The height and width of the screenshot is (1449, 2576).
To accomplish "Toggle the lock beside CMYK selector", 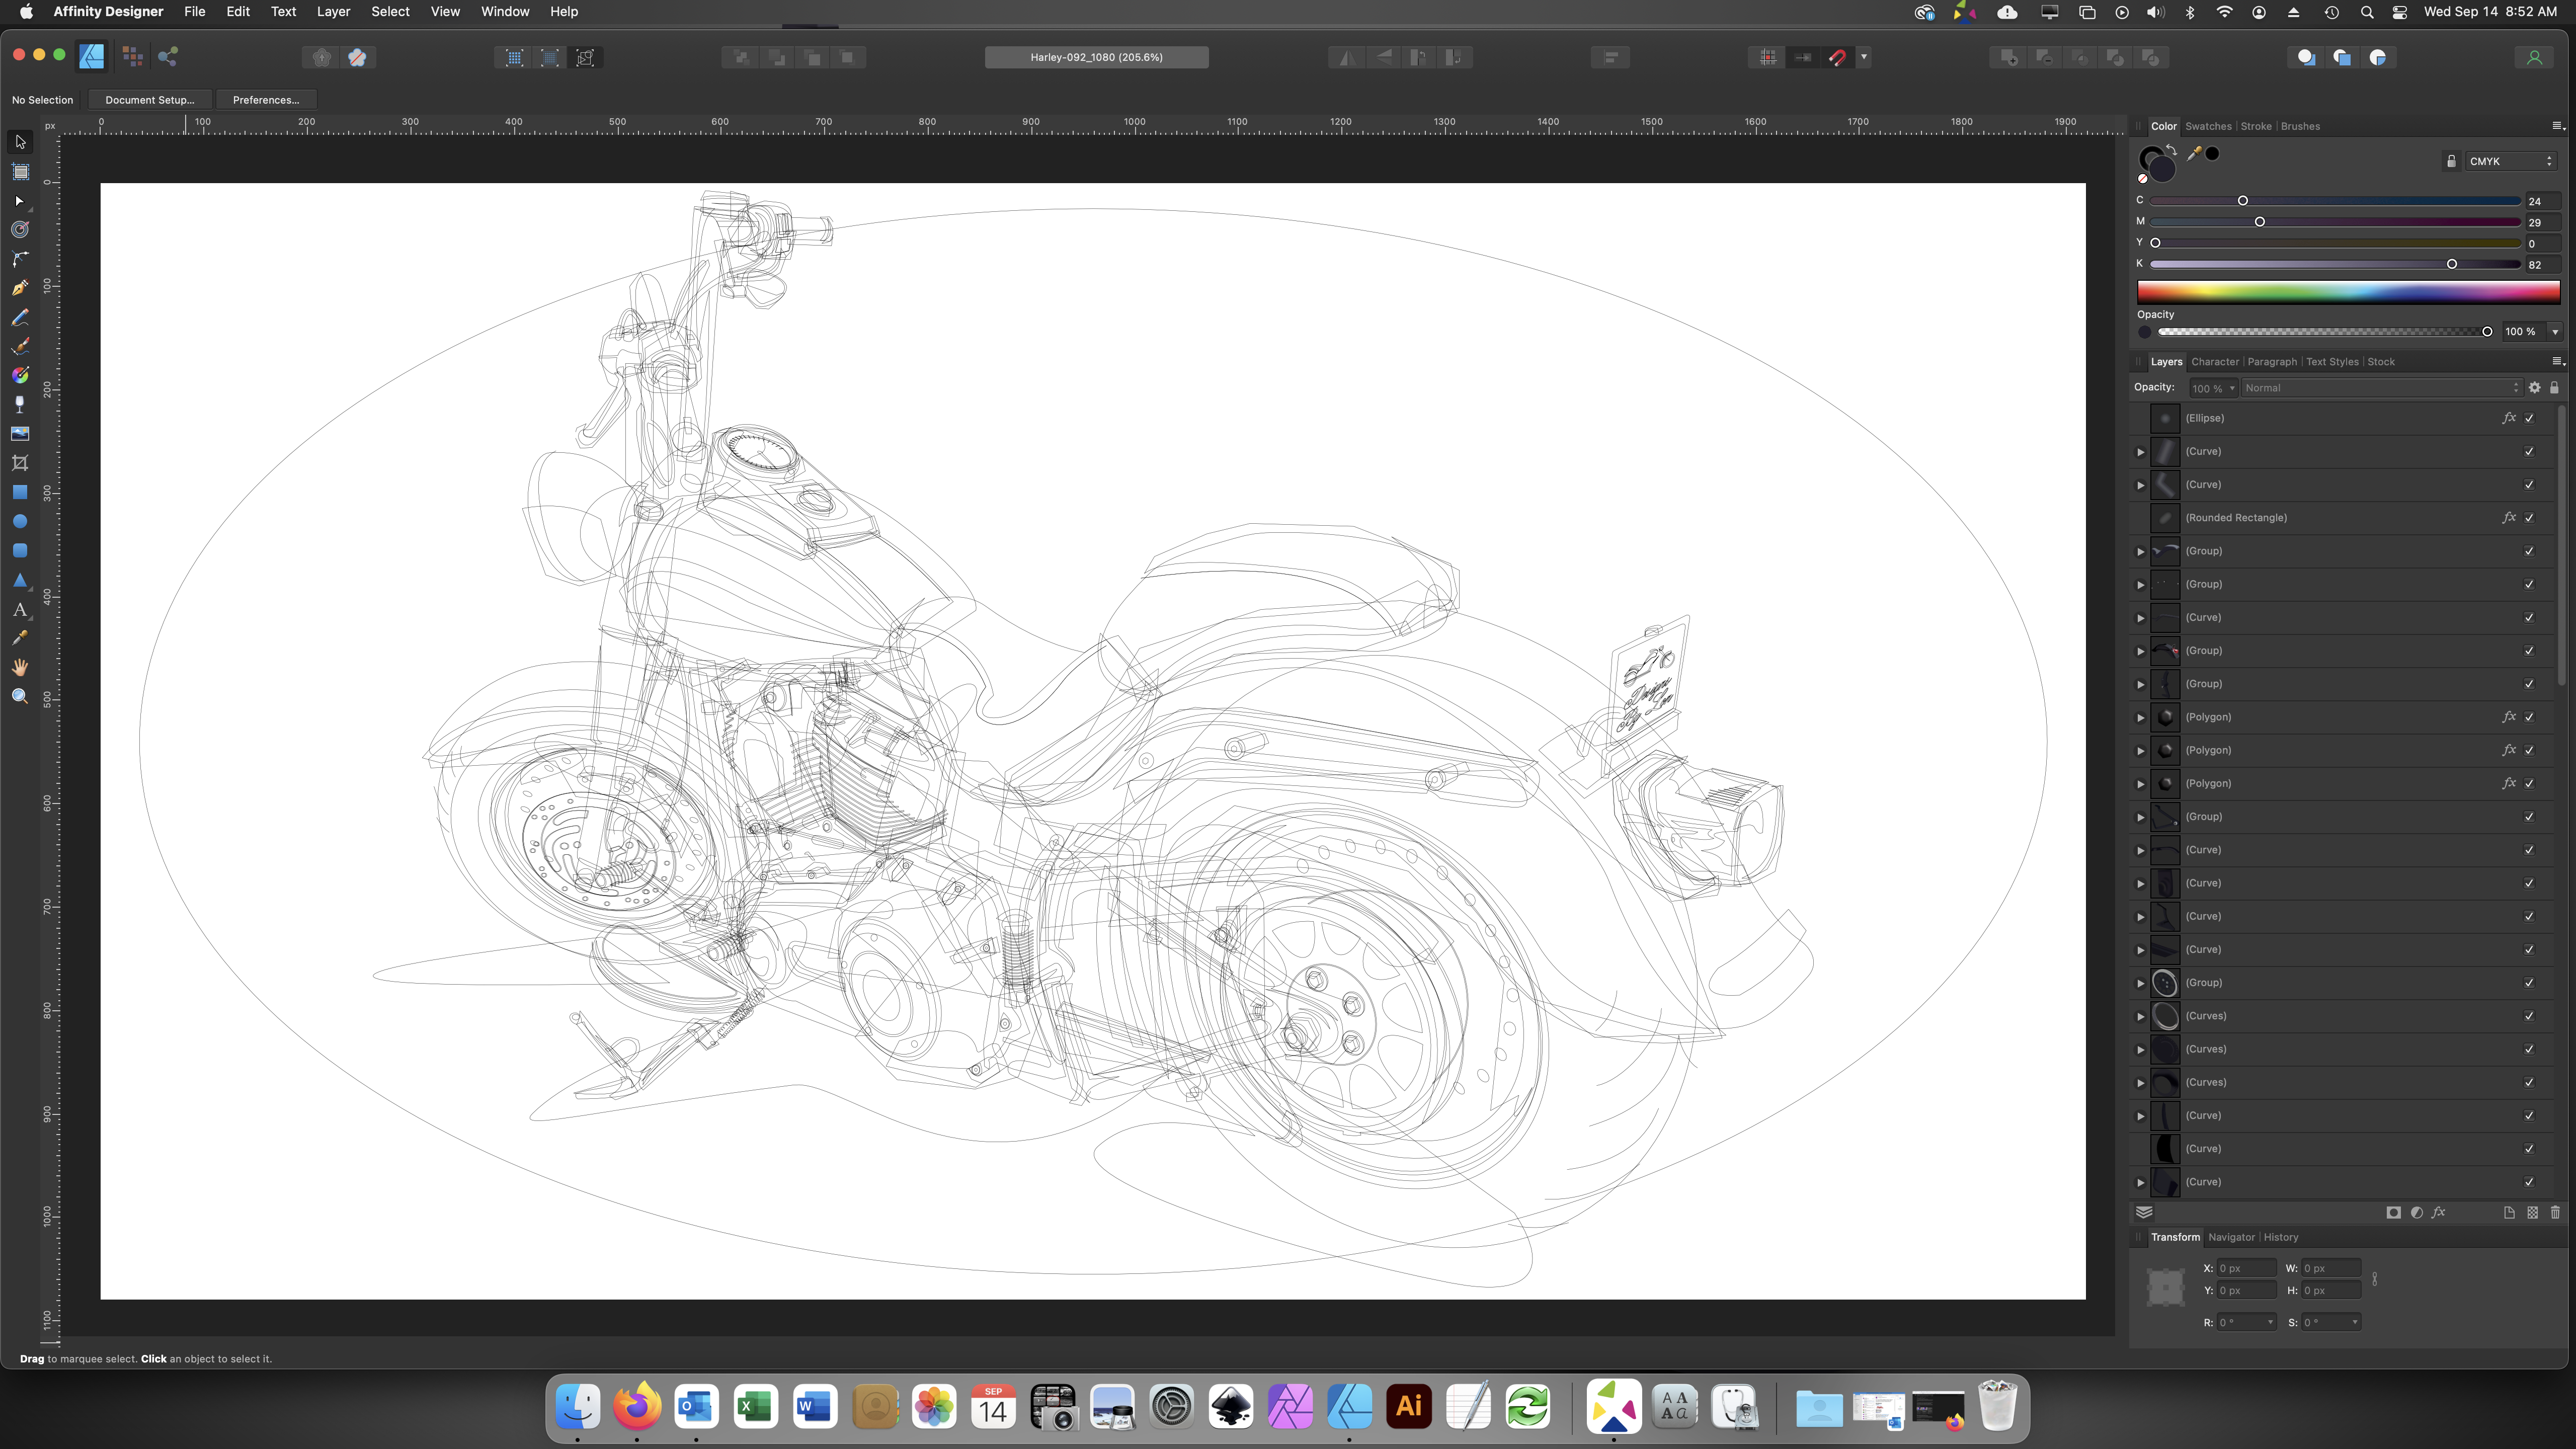I will (2450, 161).
